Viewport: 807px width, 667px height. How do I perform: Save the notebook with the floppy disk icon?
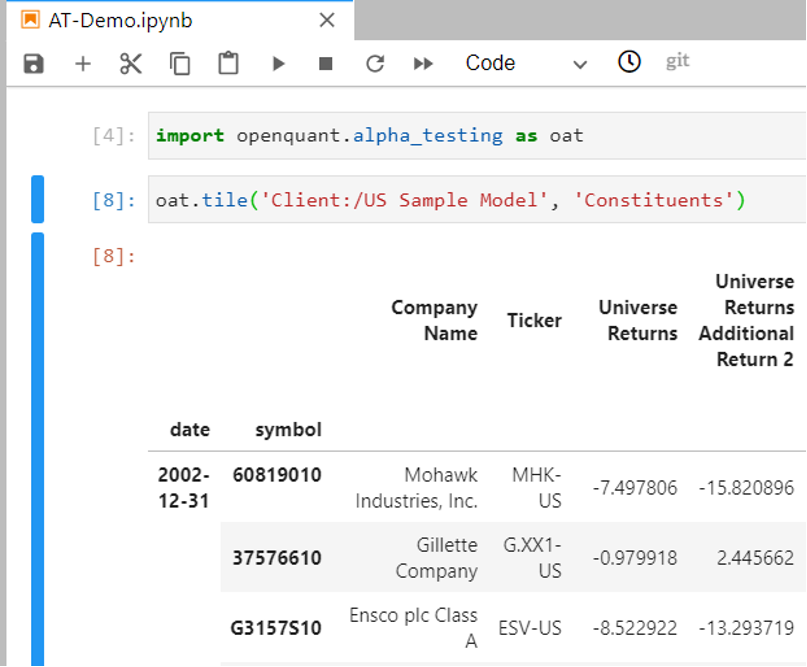(33, 64)
